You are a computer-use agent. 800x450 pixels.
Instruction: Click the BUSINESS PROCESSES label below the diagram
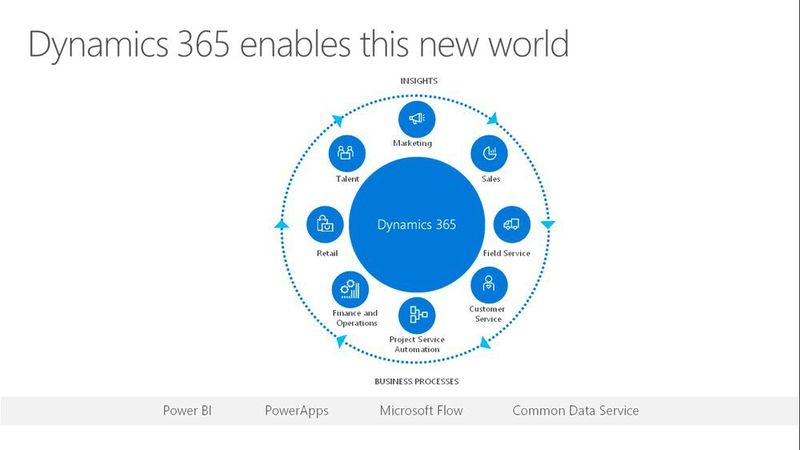point(417,381)
